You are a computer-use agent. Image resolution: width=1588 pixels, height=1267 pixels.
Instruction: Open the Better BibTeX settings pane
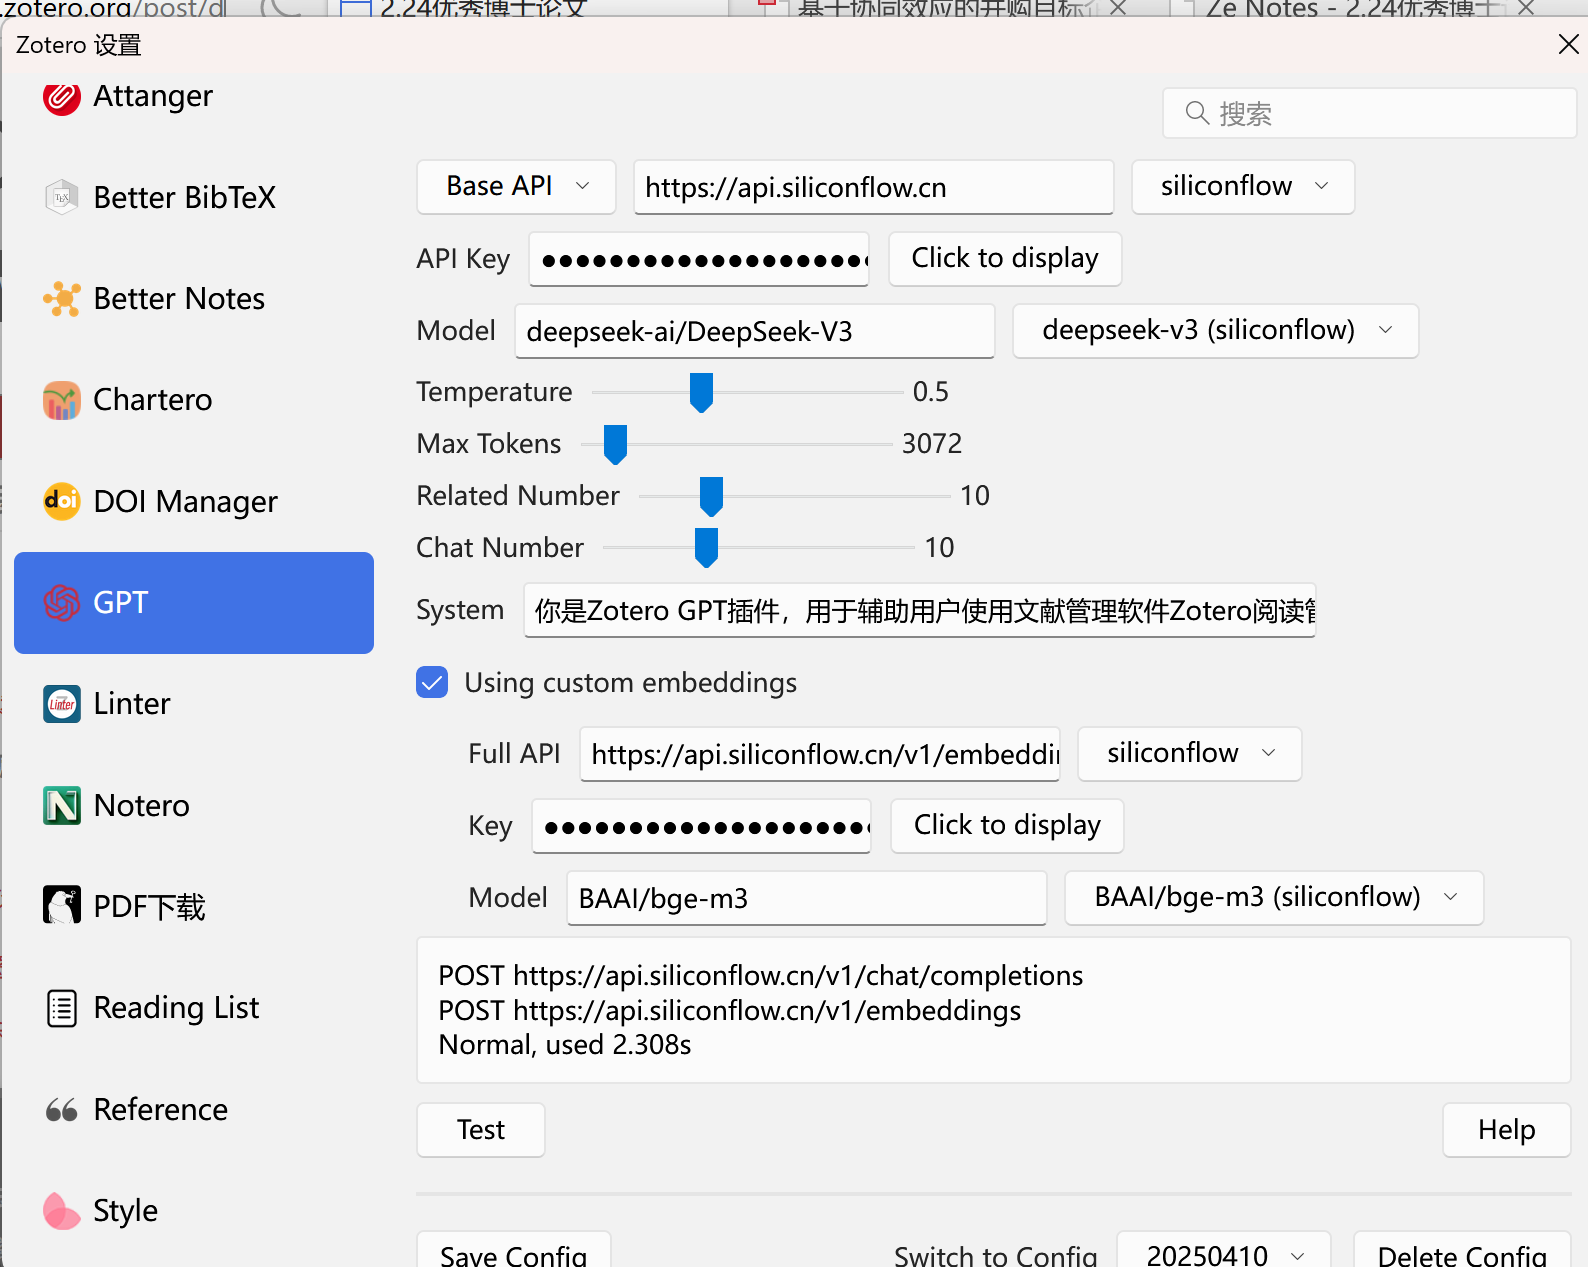pos(194,198)
